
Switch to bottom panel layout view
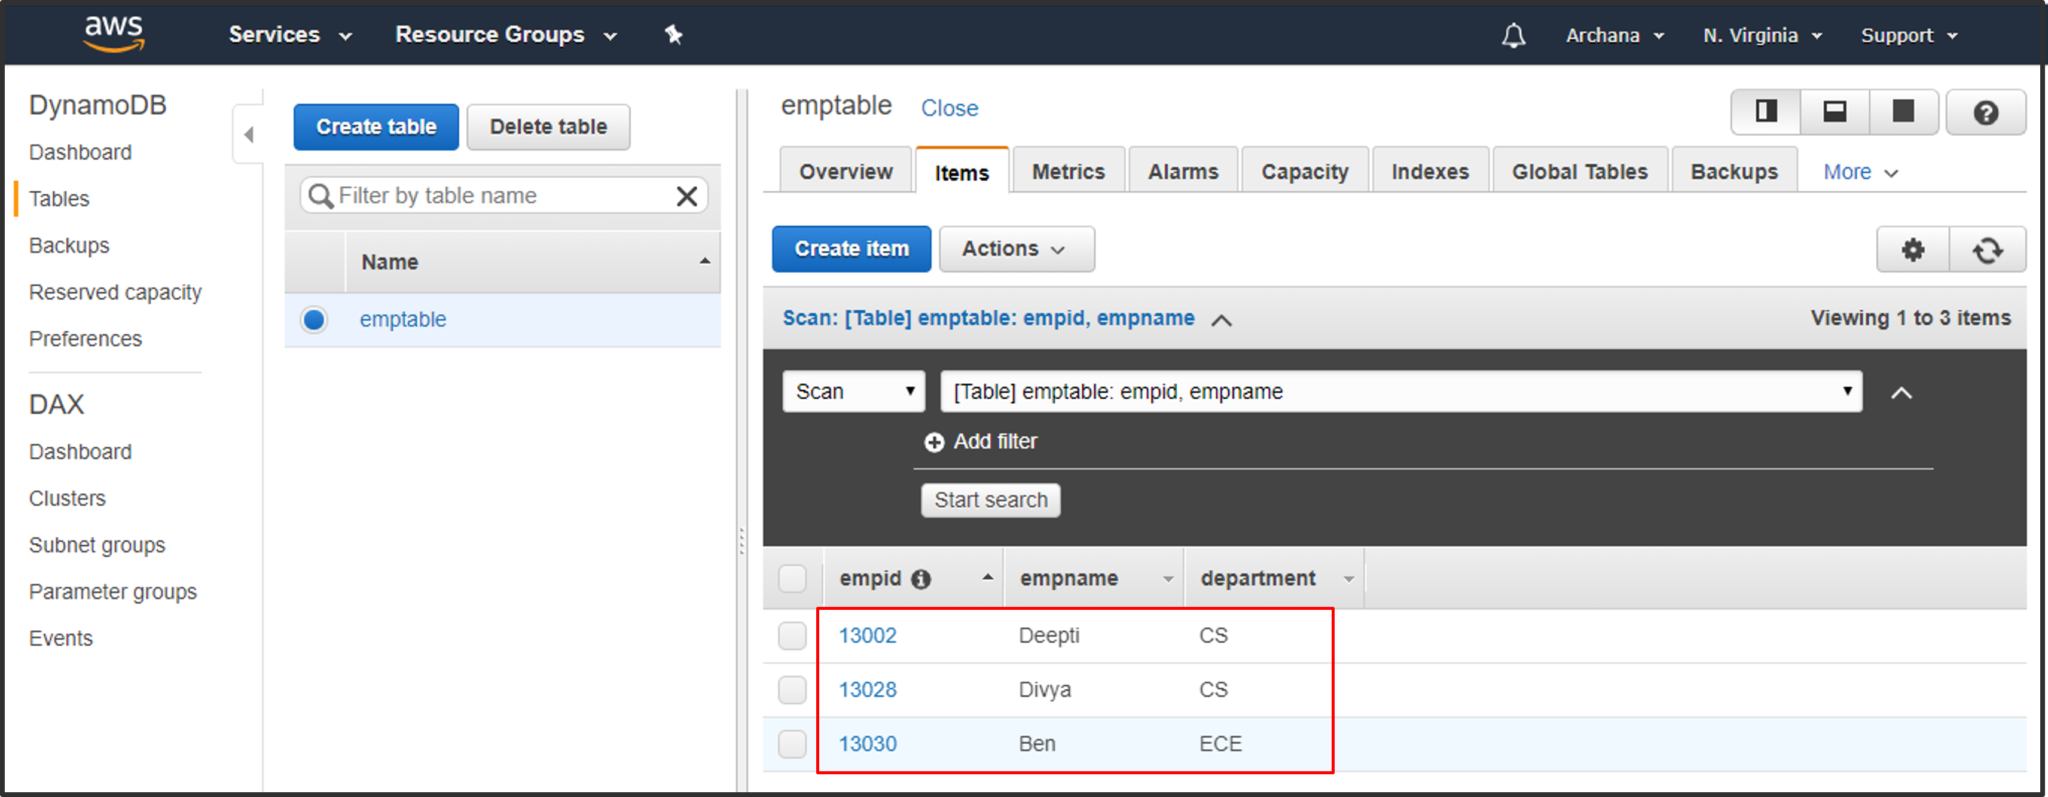(1835, 111)
